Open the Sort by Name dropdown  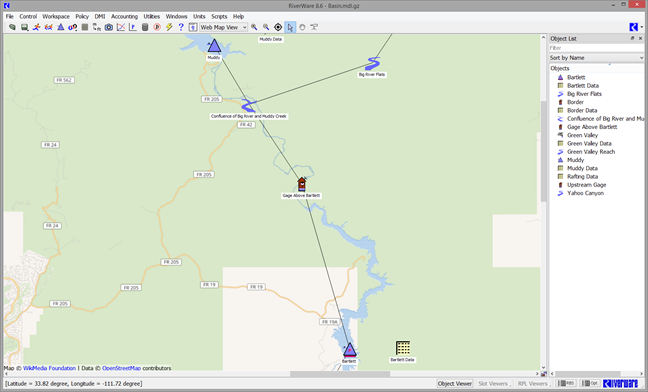coord(596,58)
